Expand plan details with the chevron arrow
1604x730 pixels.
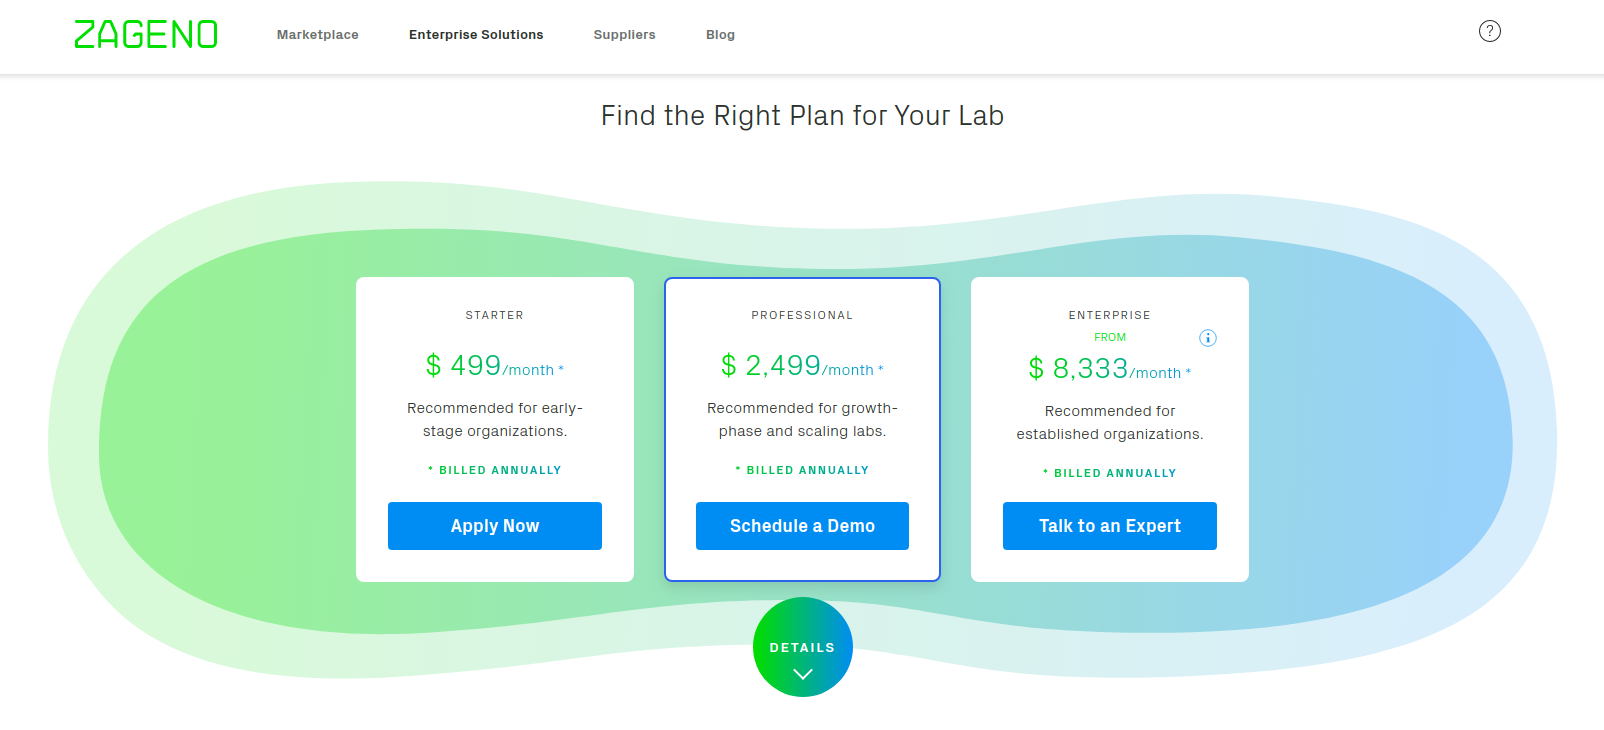coord(802,674)
